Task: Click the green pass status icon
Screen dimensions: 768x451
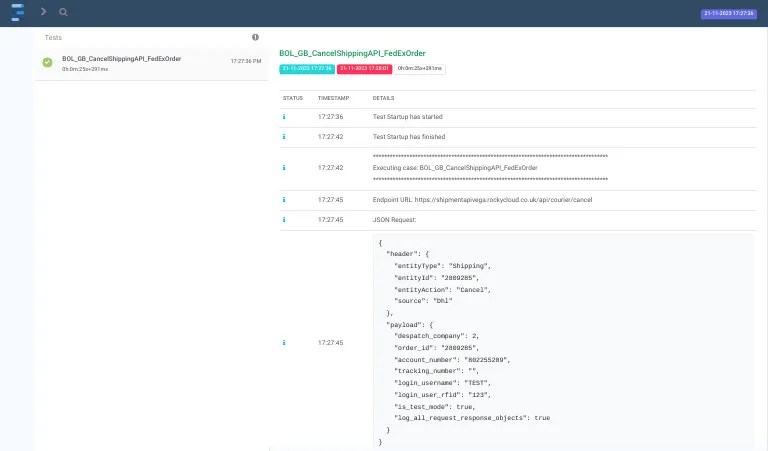Action: coord(48,62)
